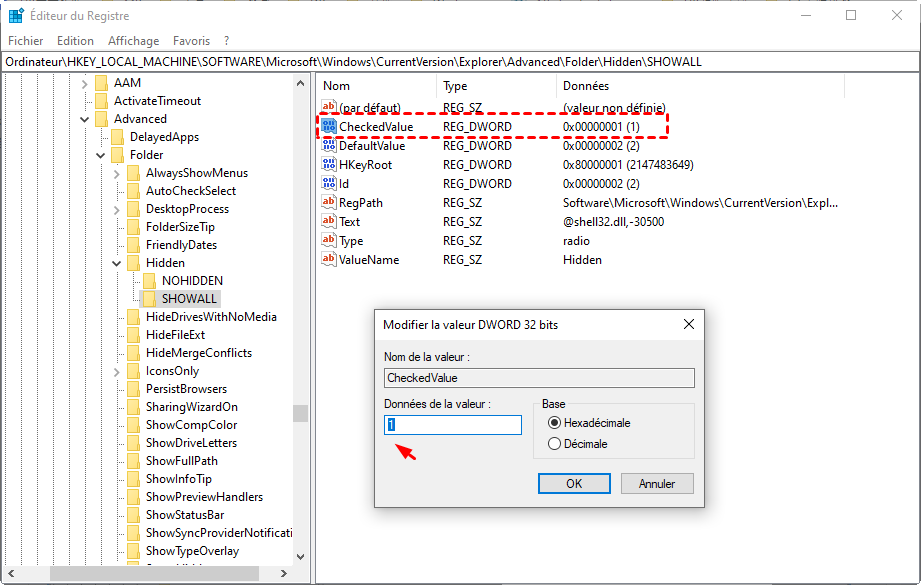Select the HideDrivesWithNoMedia key
Viewport: 921px width, 585px height.
[211, 317]
